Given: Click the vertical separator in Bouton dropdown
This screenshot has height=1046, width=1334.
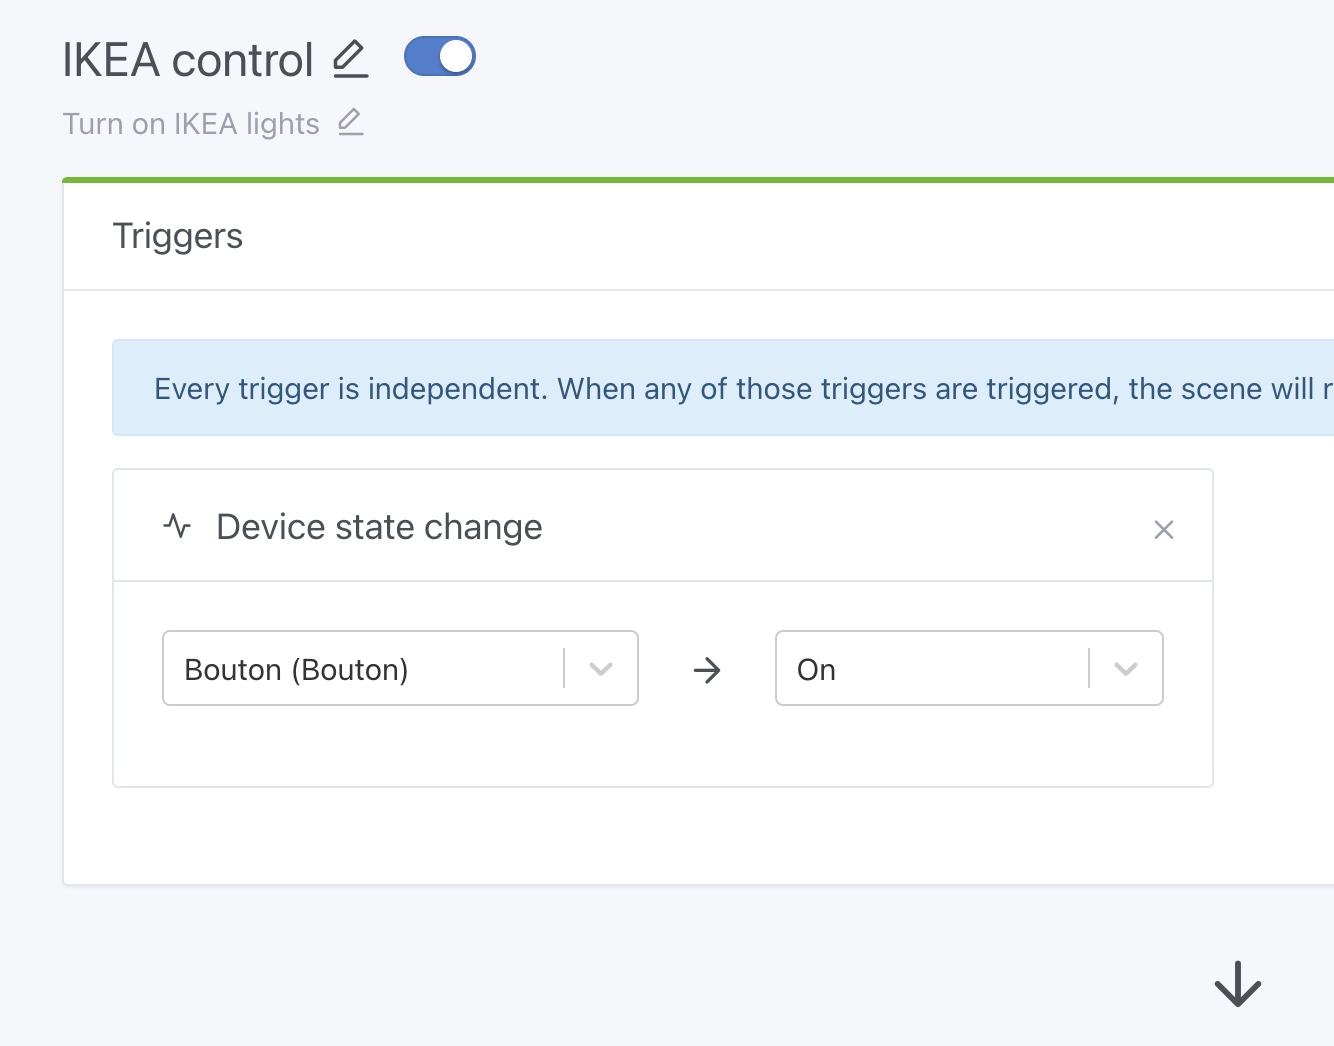Looking at the screenshot, I should (x=565, y=668).
